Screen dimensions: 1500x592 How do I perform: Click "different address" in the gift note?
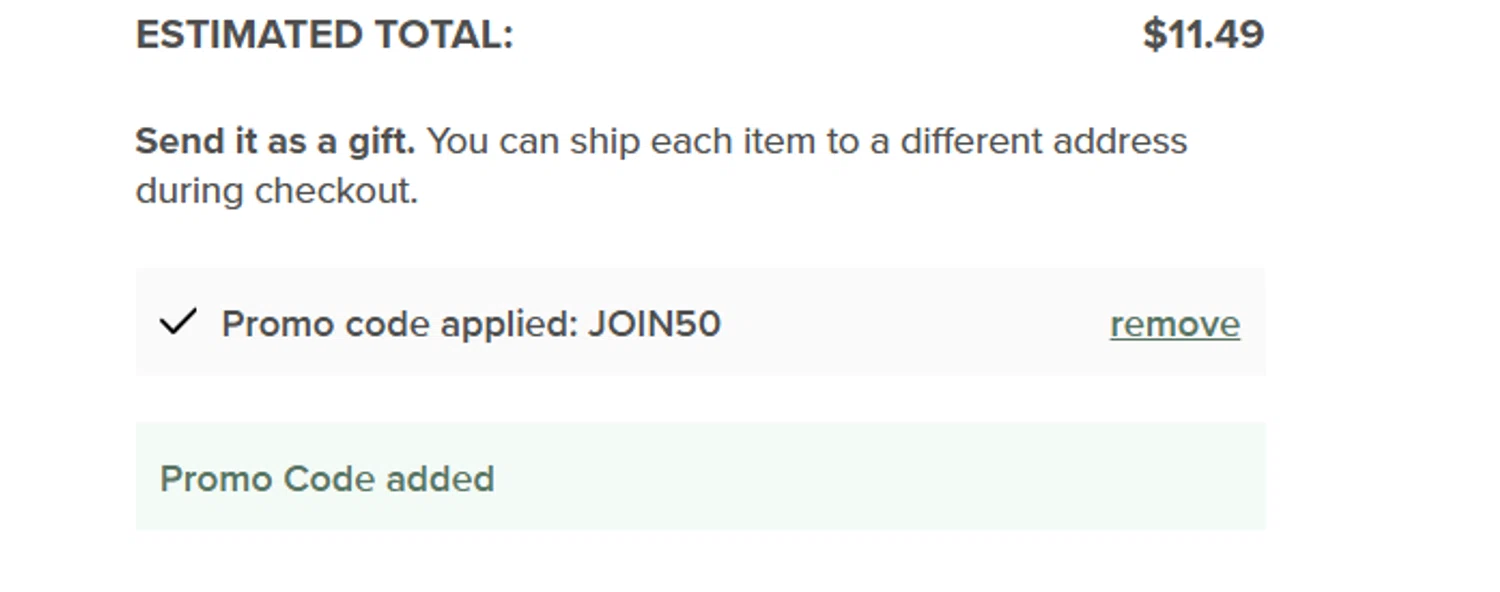coord(1043,141)
